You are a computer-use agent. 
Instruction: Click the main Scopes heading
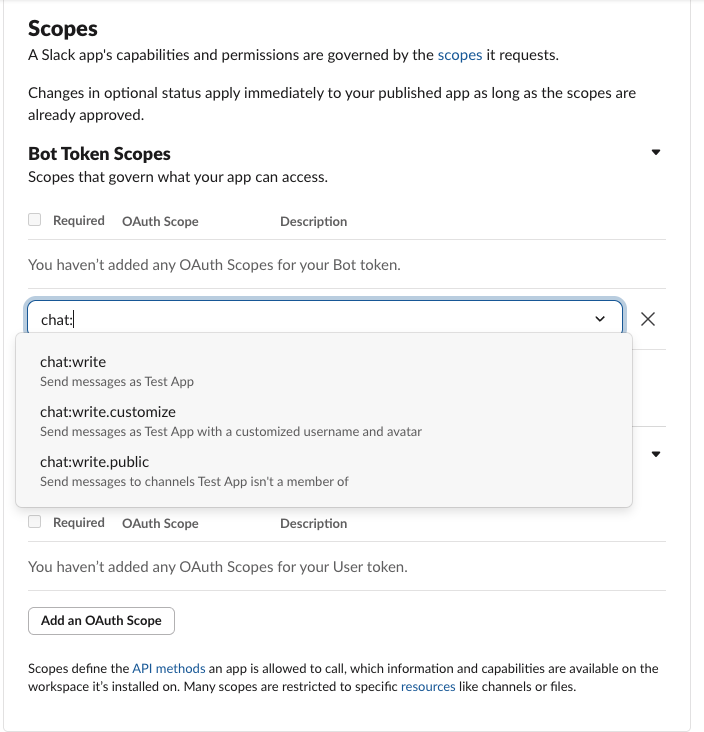click(x=63, y=29)
